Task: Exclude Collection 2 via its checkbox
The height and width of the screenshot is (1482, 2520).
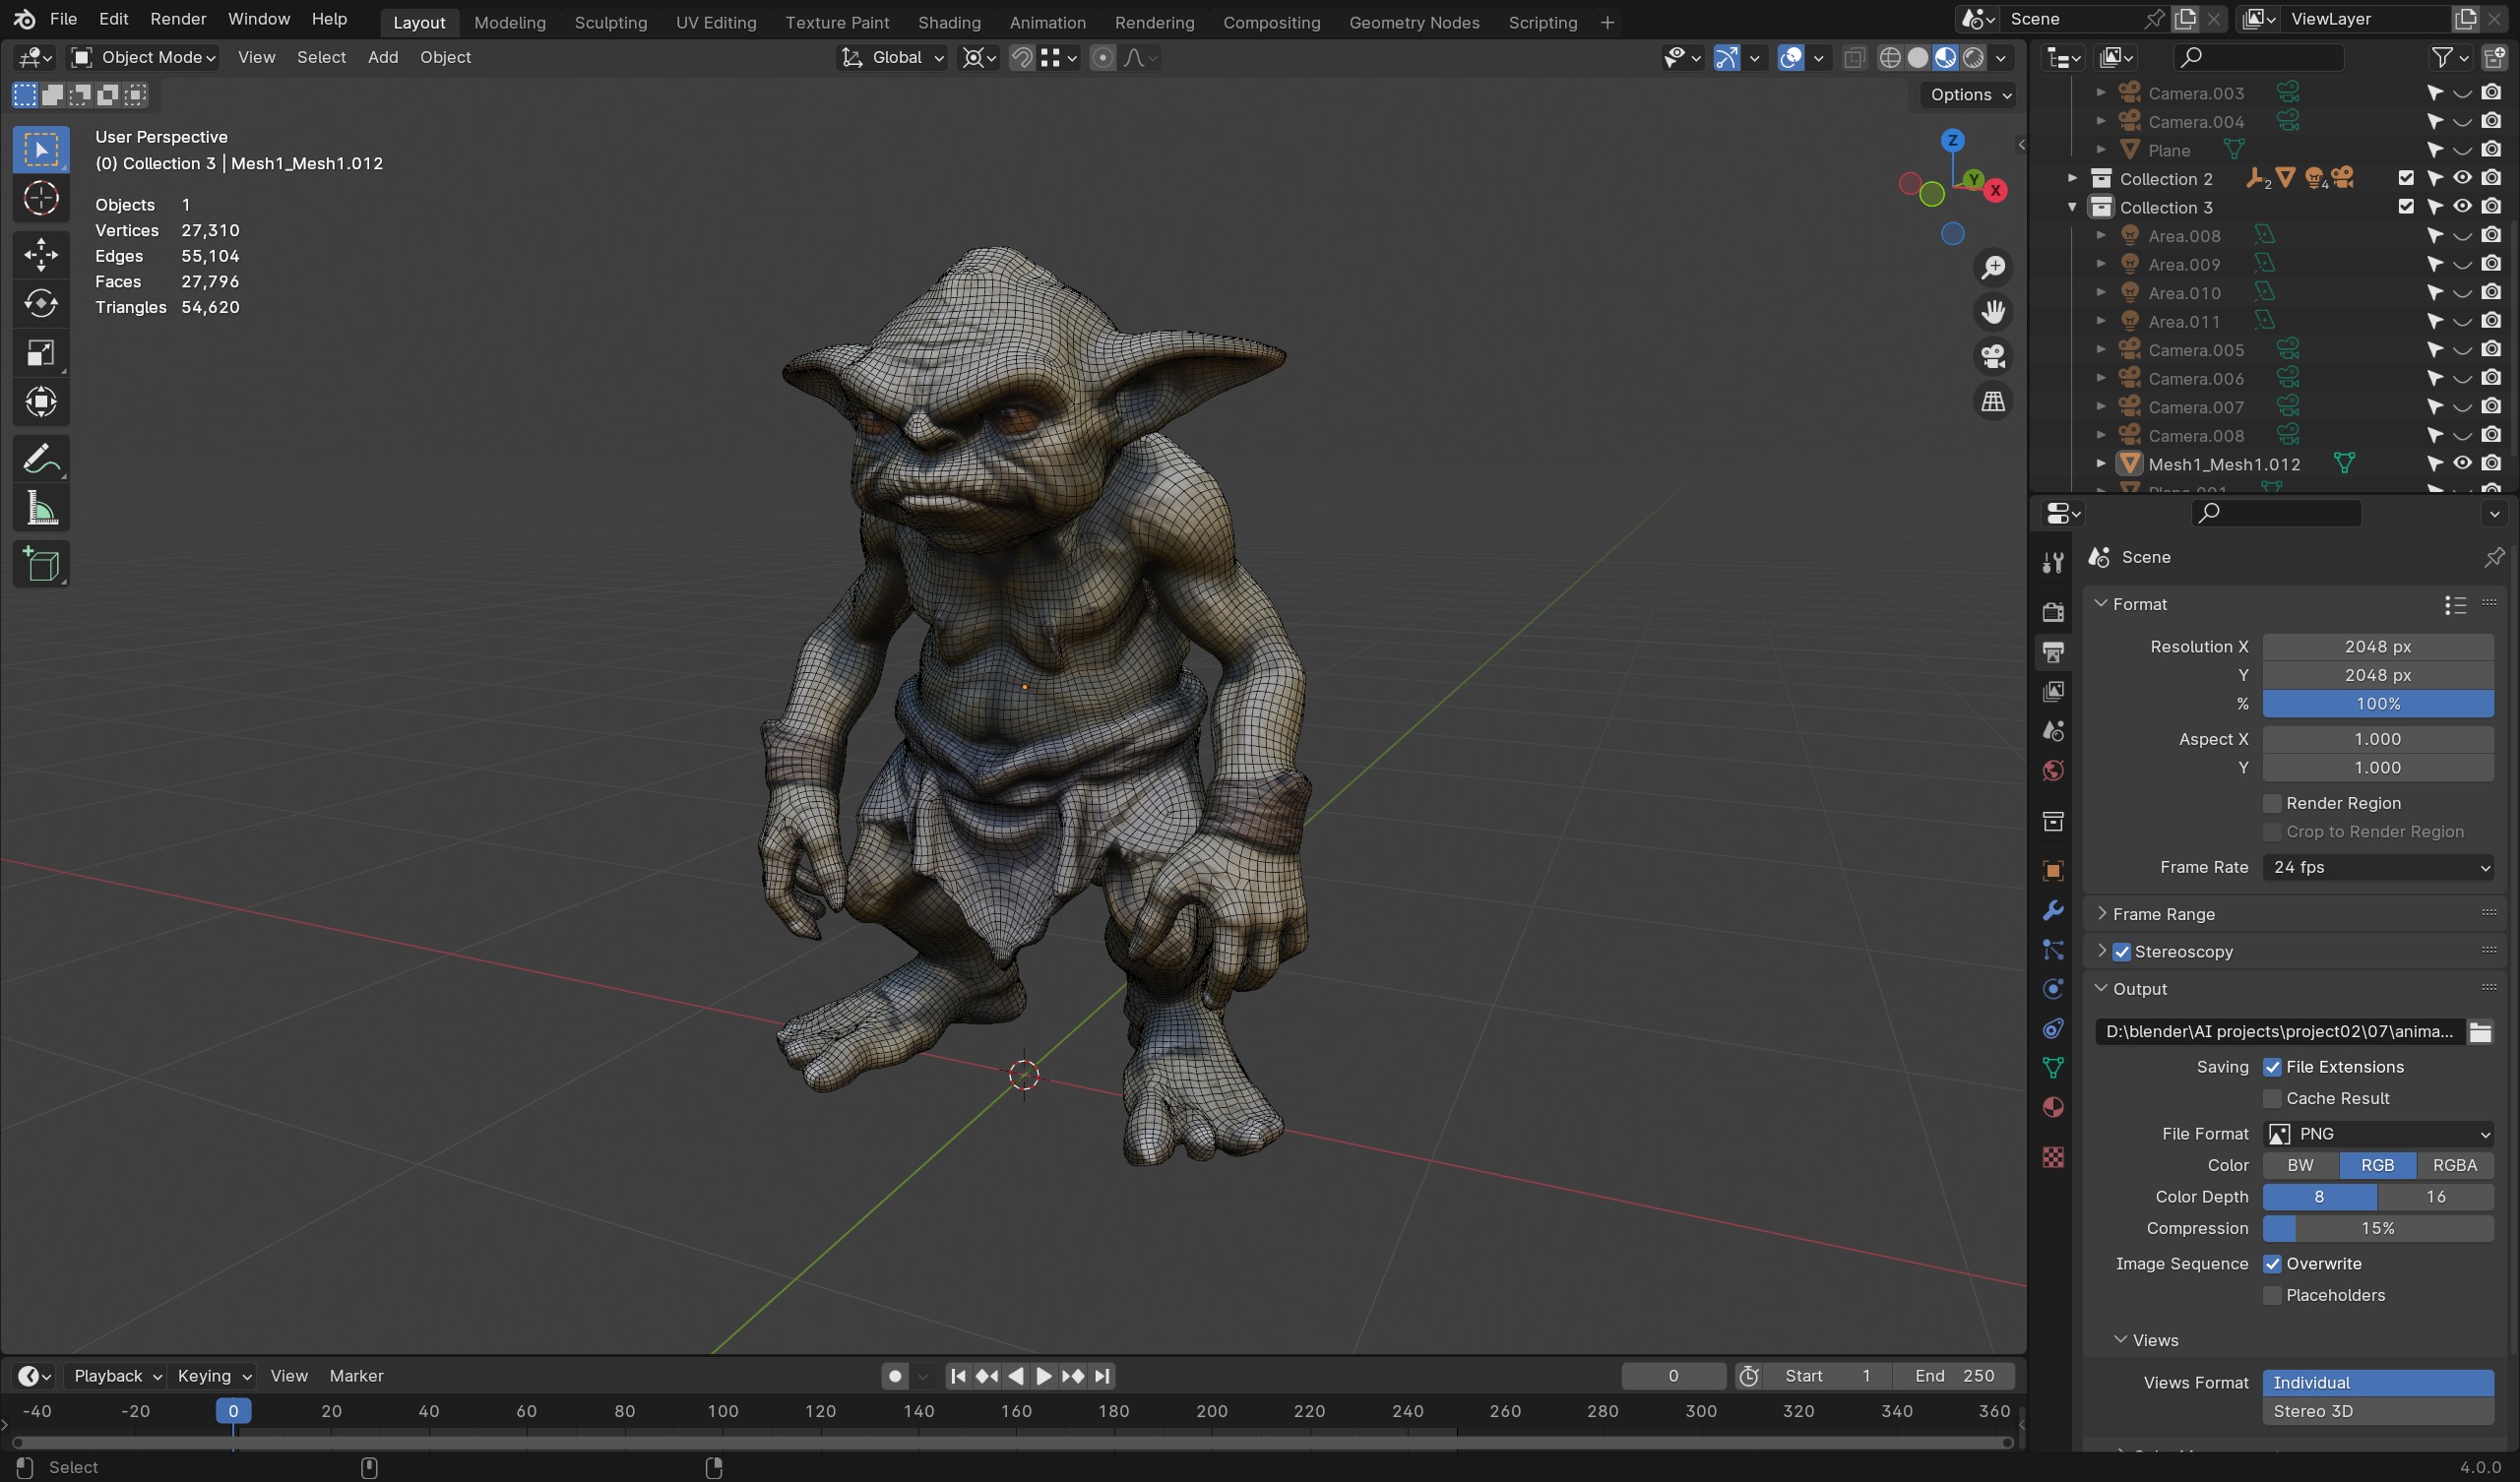Action: tap(2406, 179)
